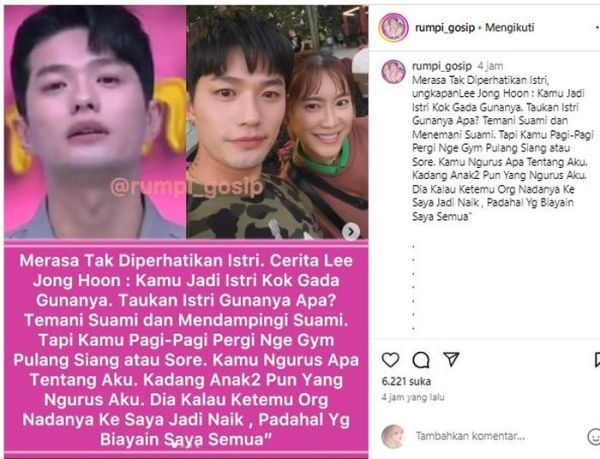
Task: Save the post with the bookmark icon
Action: 597,360
